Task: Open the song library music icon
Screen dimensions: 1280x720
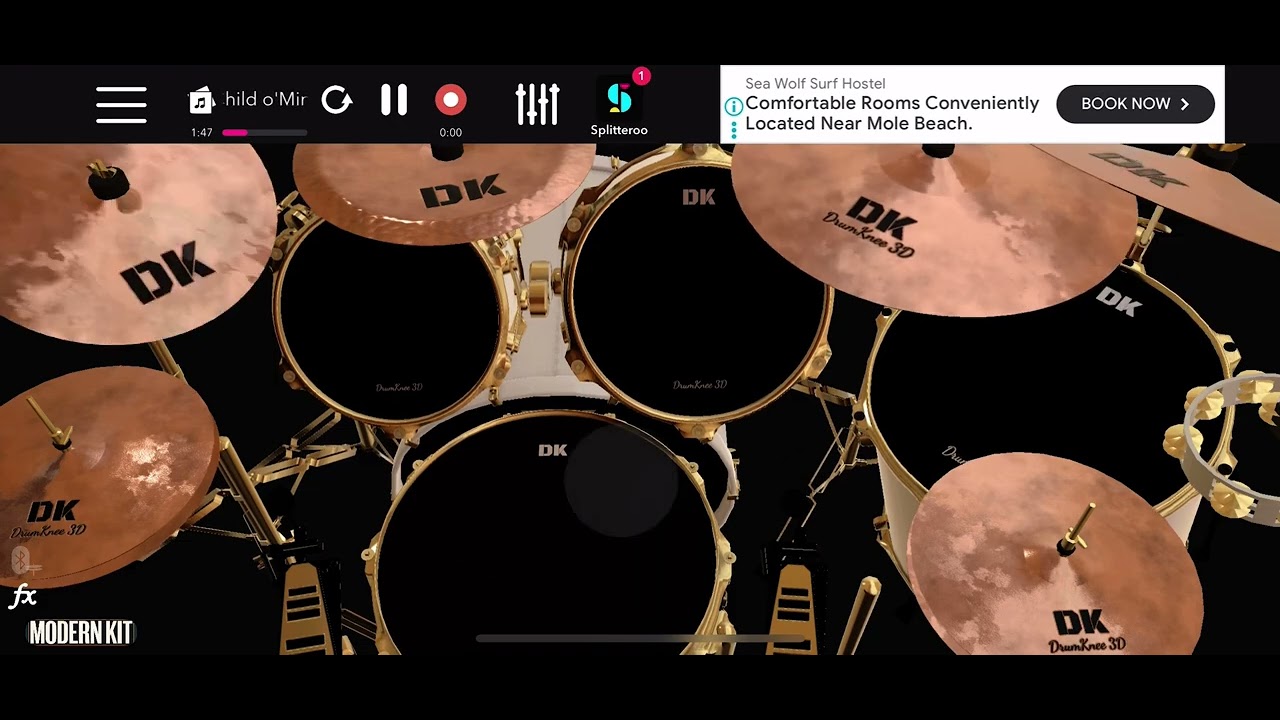Action: pyautogui.click(x=201, y=101)
